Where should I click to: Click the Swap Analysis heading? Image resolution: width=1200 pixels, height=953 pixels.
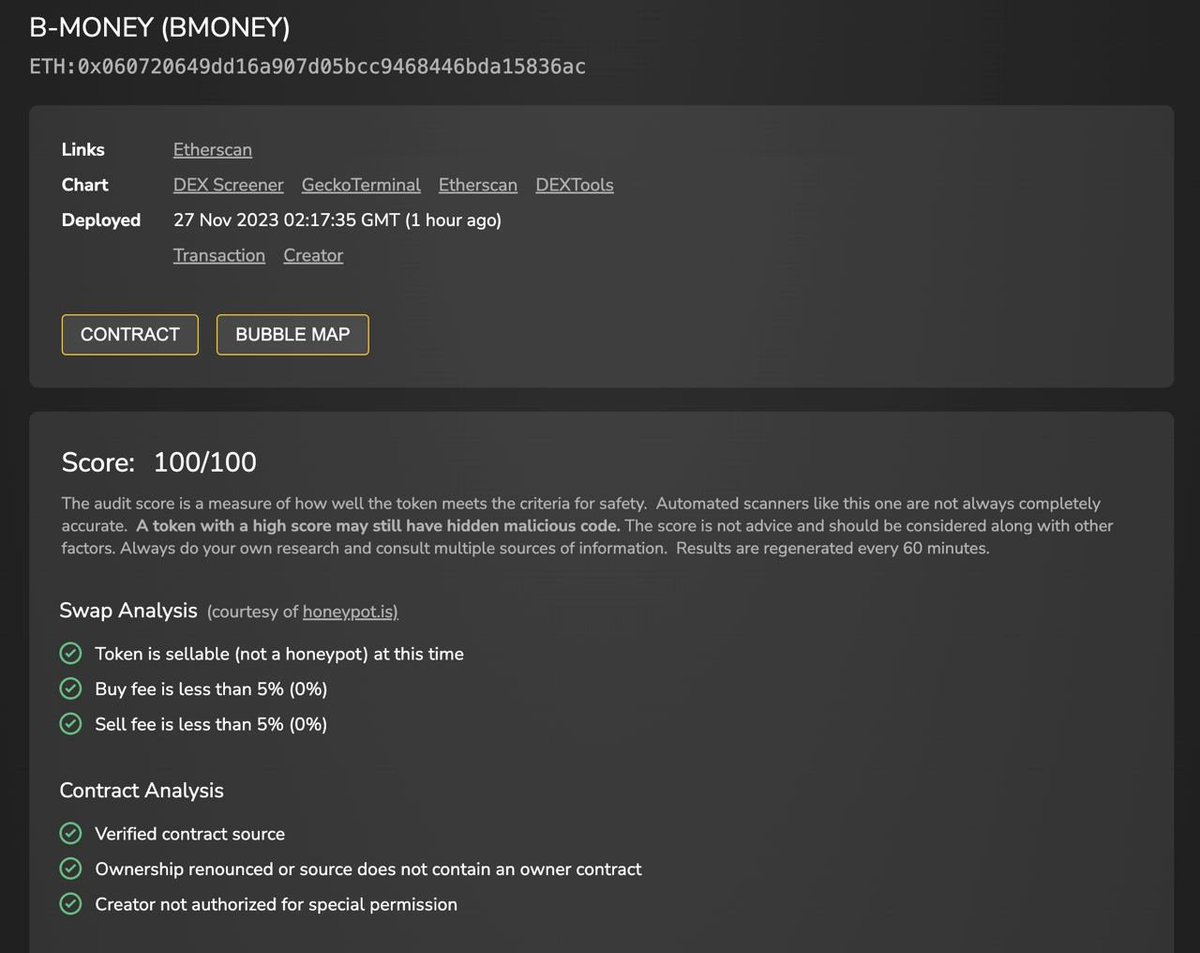(x=128, y=610)
